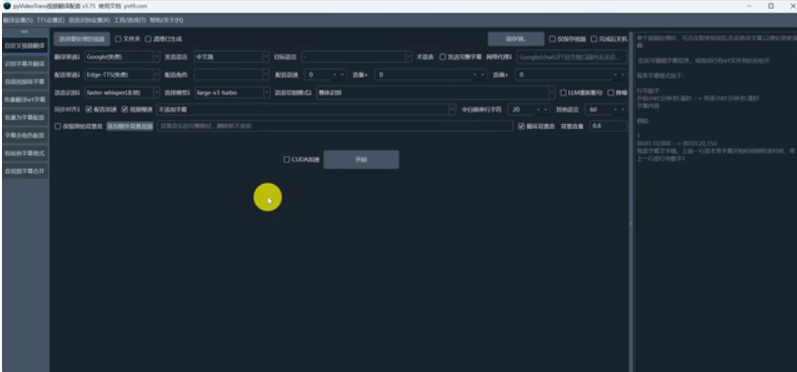Minimize the pyVideoTrans window

coord(749,6)
